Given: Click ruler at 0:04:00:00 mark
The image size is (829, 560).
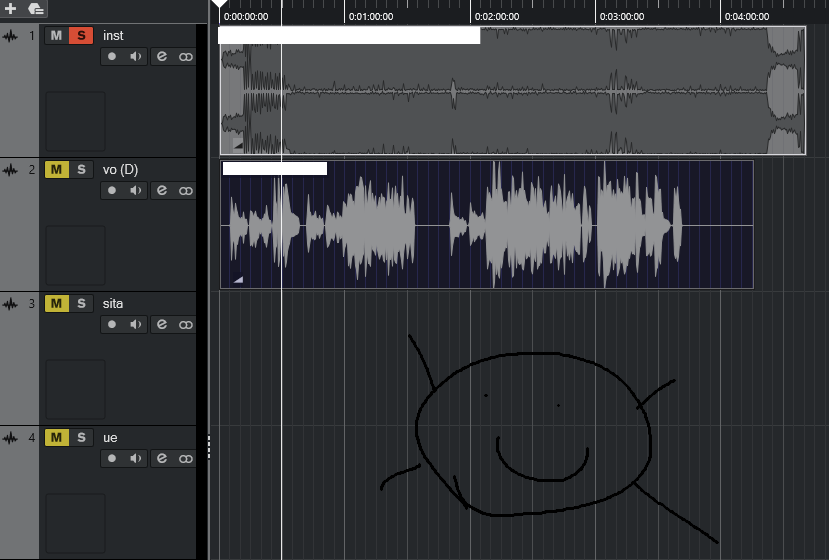Looking at the screenshot, I should point(747,16).
